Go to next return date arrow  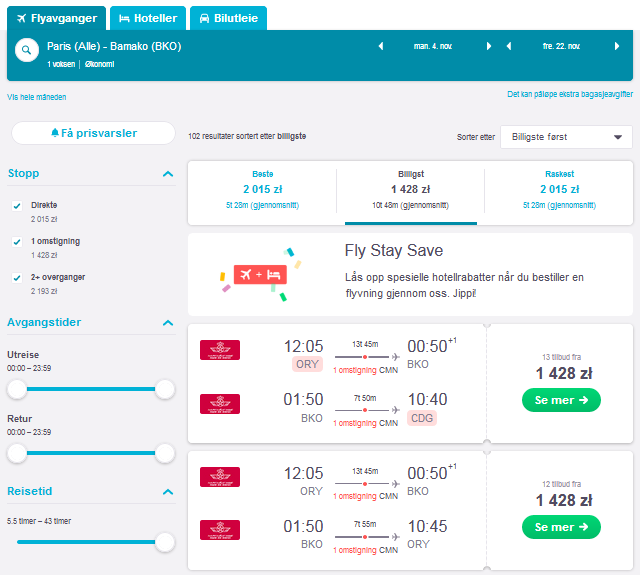point(617,46)
